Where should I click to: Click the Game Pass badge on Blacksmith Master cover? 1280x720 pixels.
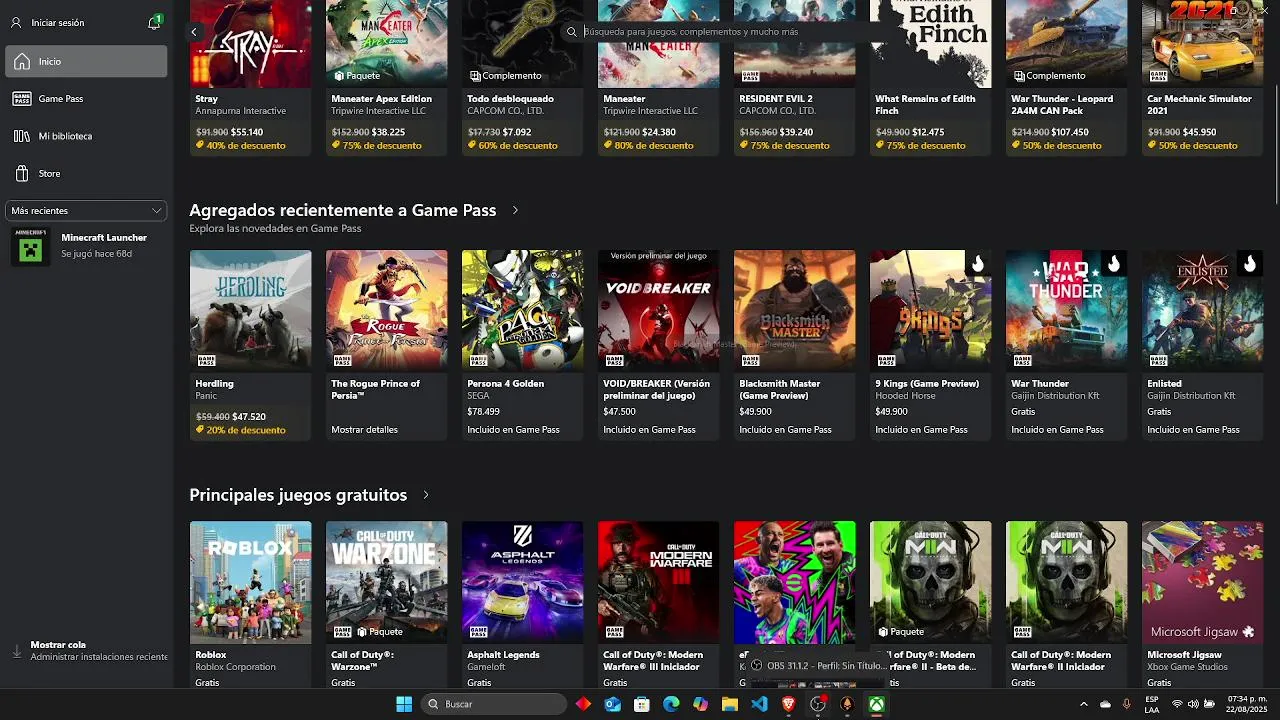coord(749,360)
